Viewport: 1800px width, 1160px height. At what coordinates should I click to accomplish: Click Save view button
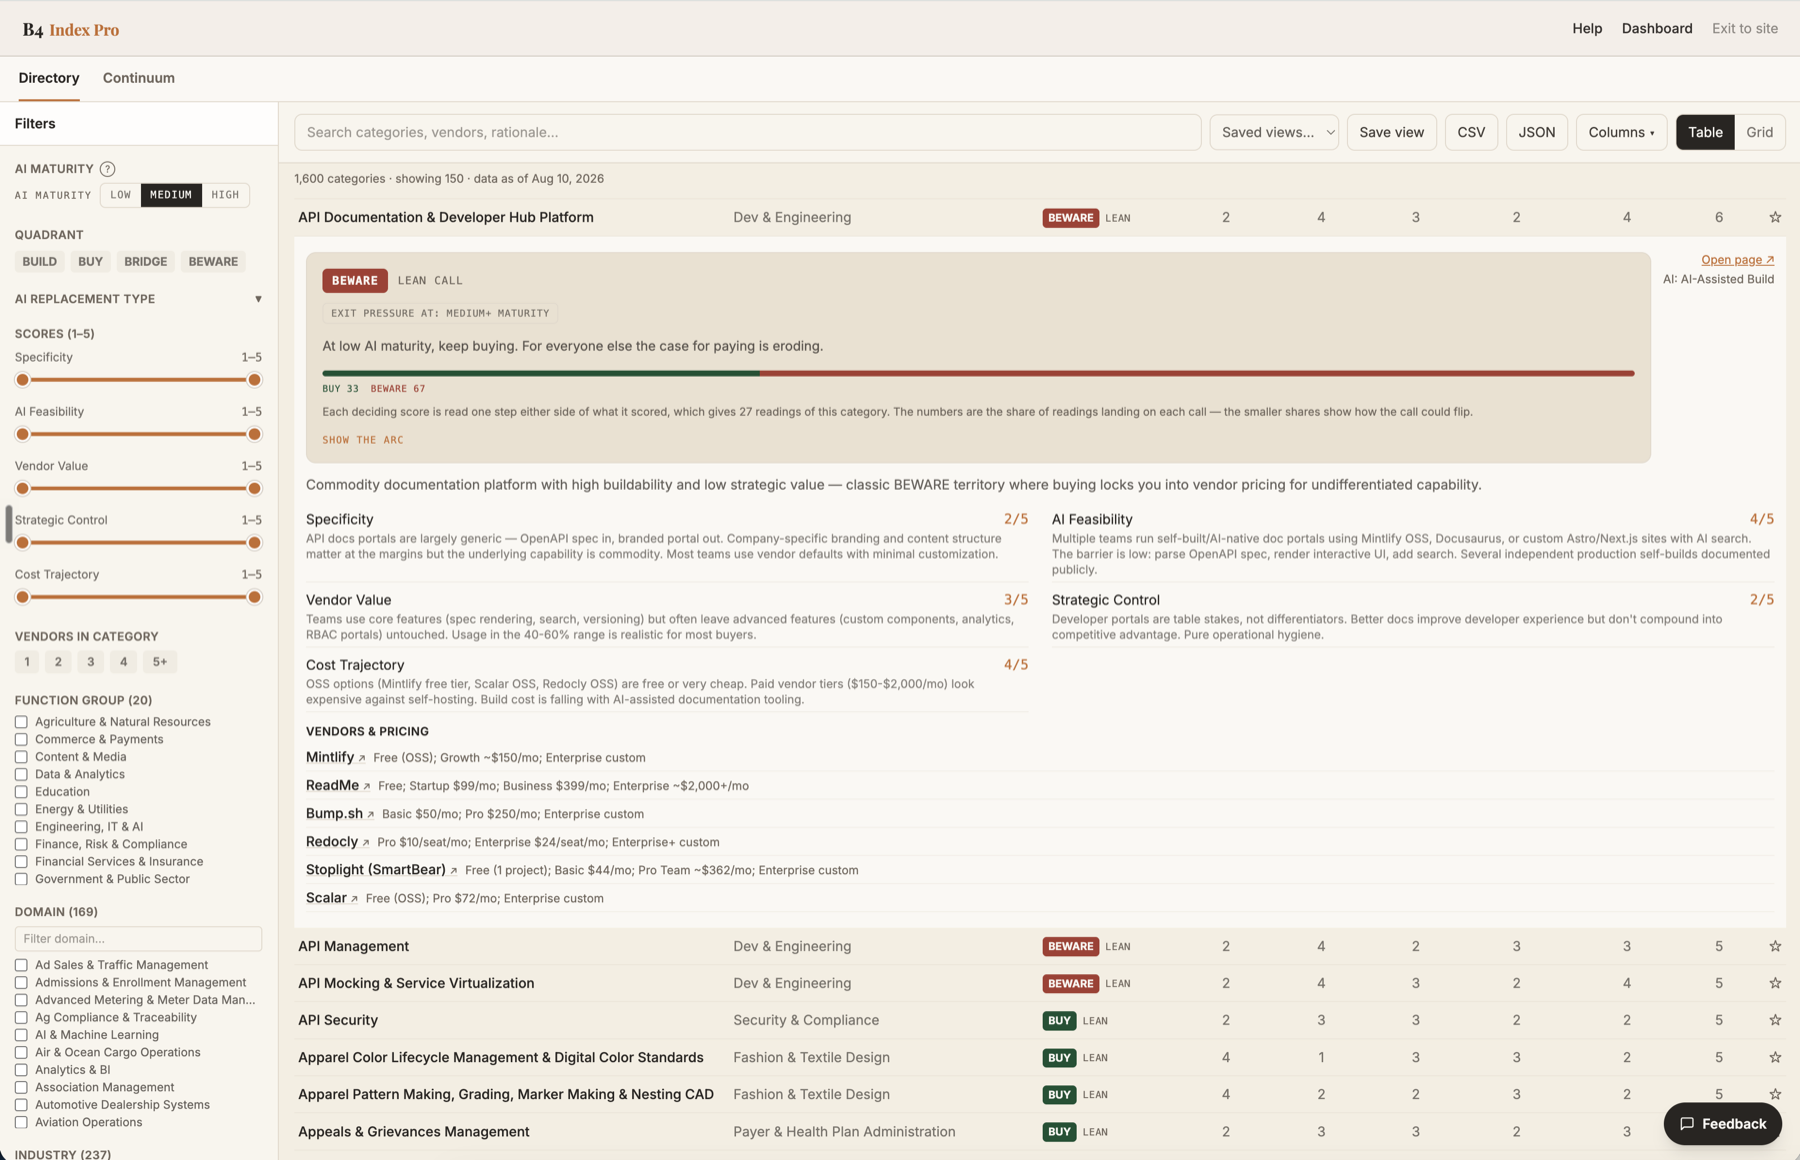pyautogui.click(x=1391, y=132)
